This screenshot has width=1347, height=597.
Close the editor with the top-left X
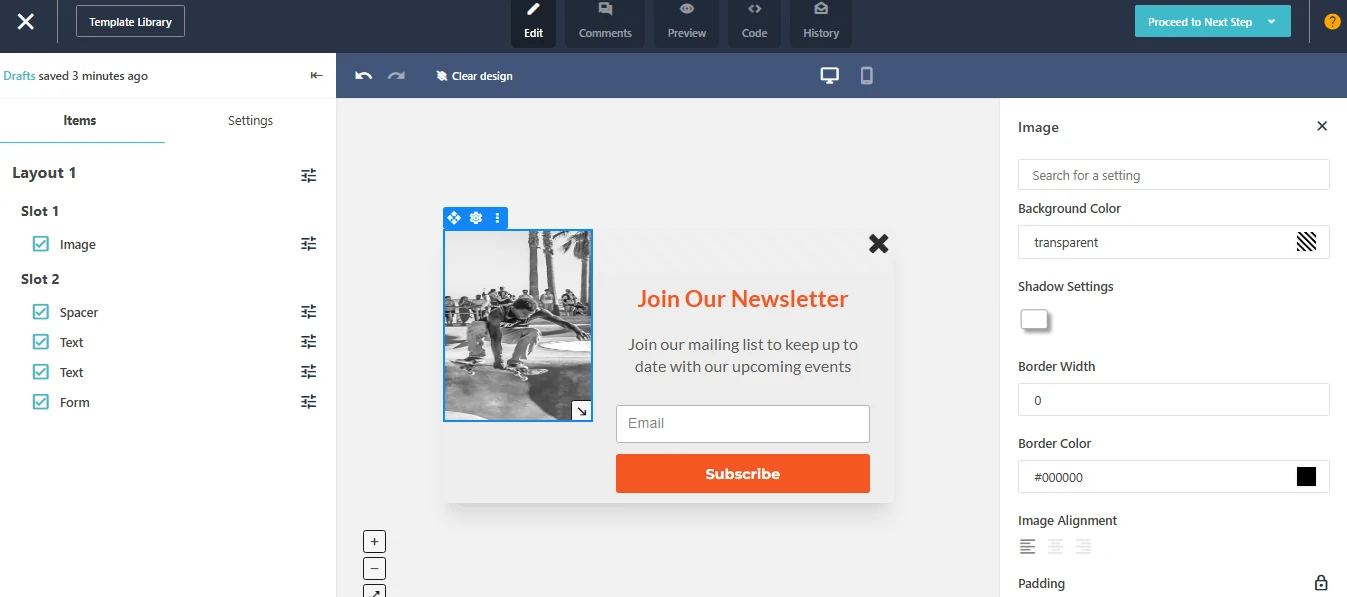26,21
